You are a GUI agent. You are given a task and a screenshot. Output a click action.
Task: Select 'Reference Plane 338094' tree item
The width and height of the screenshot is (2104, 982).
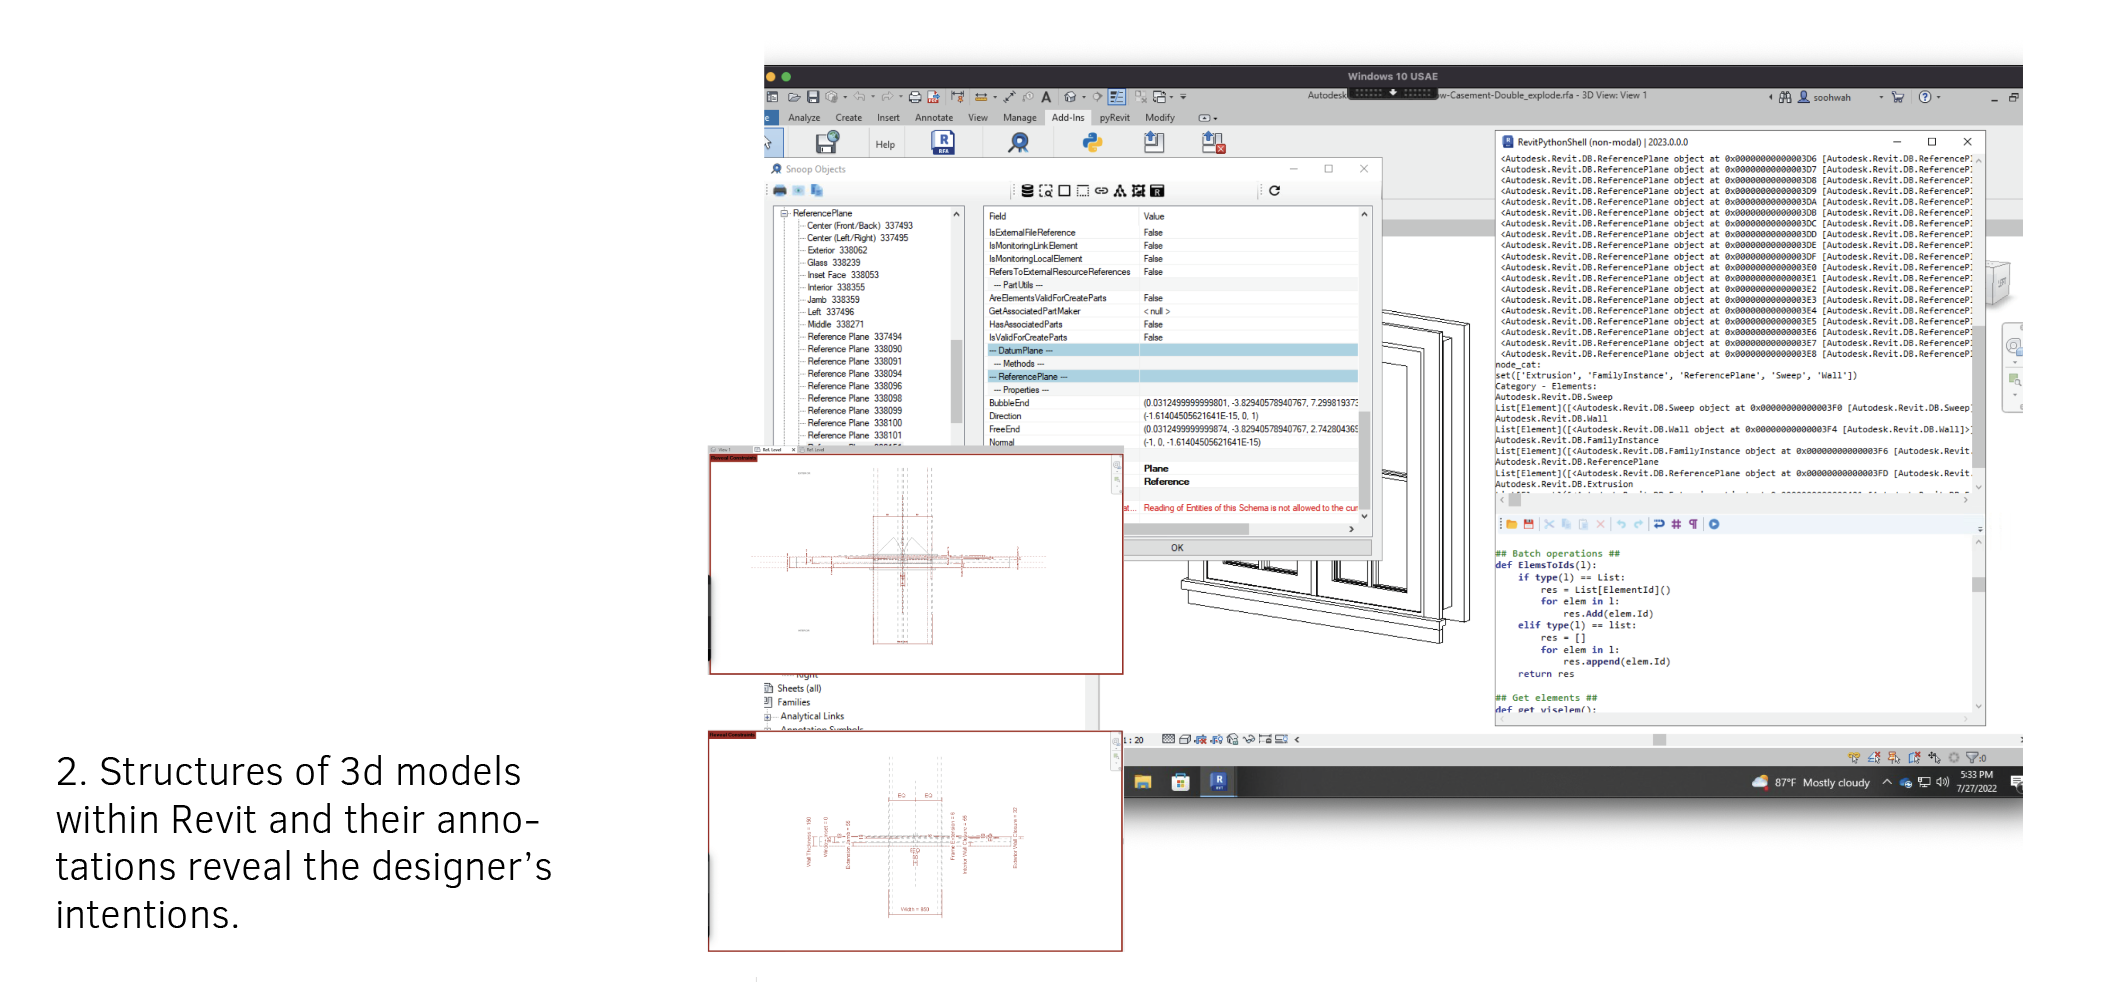(x=855, y=373)
